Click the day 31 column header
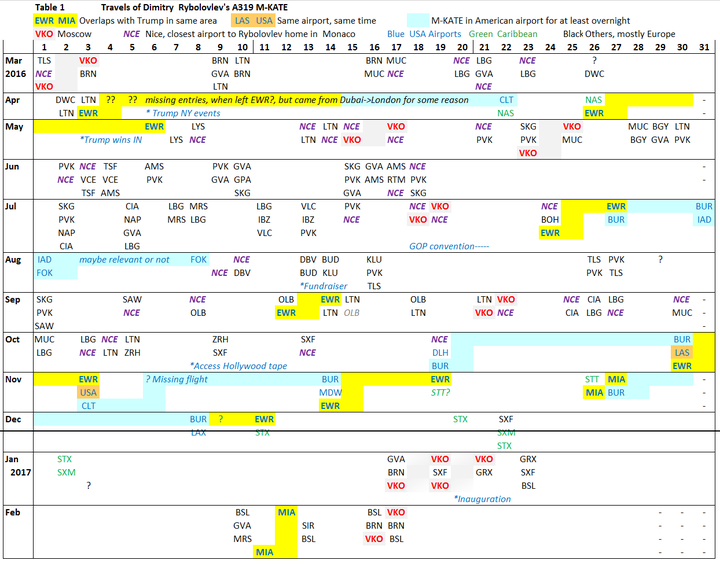Screen dimensions: 720x564 704,47
